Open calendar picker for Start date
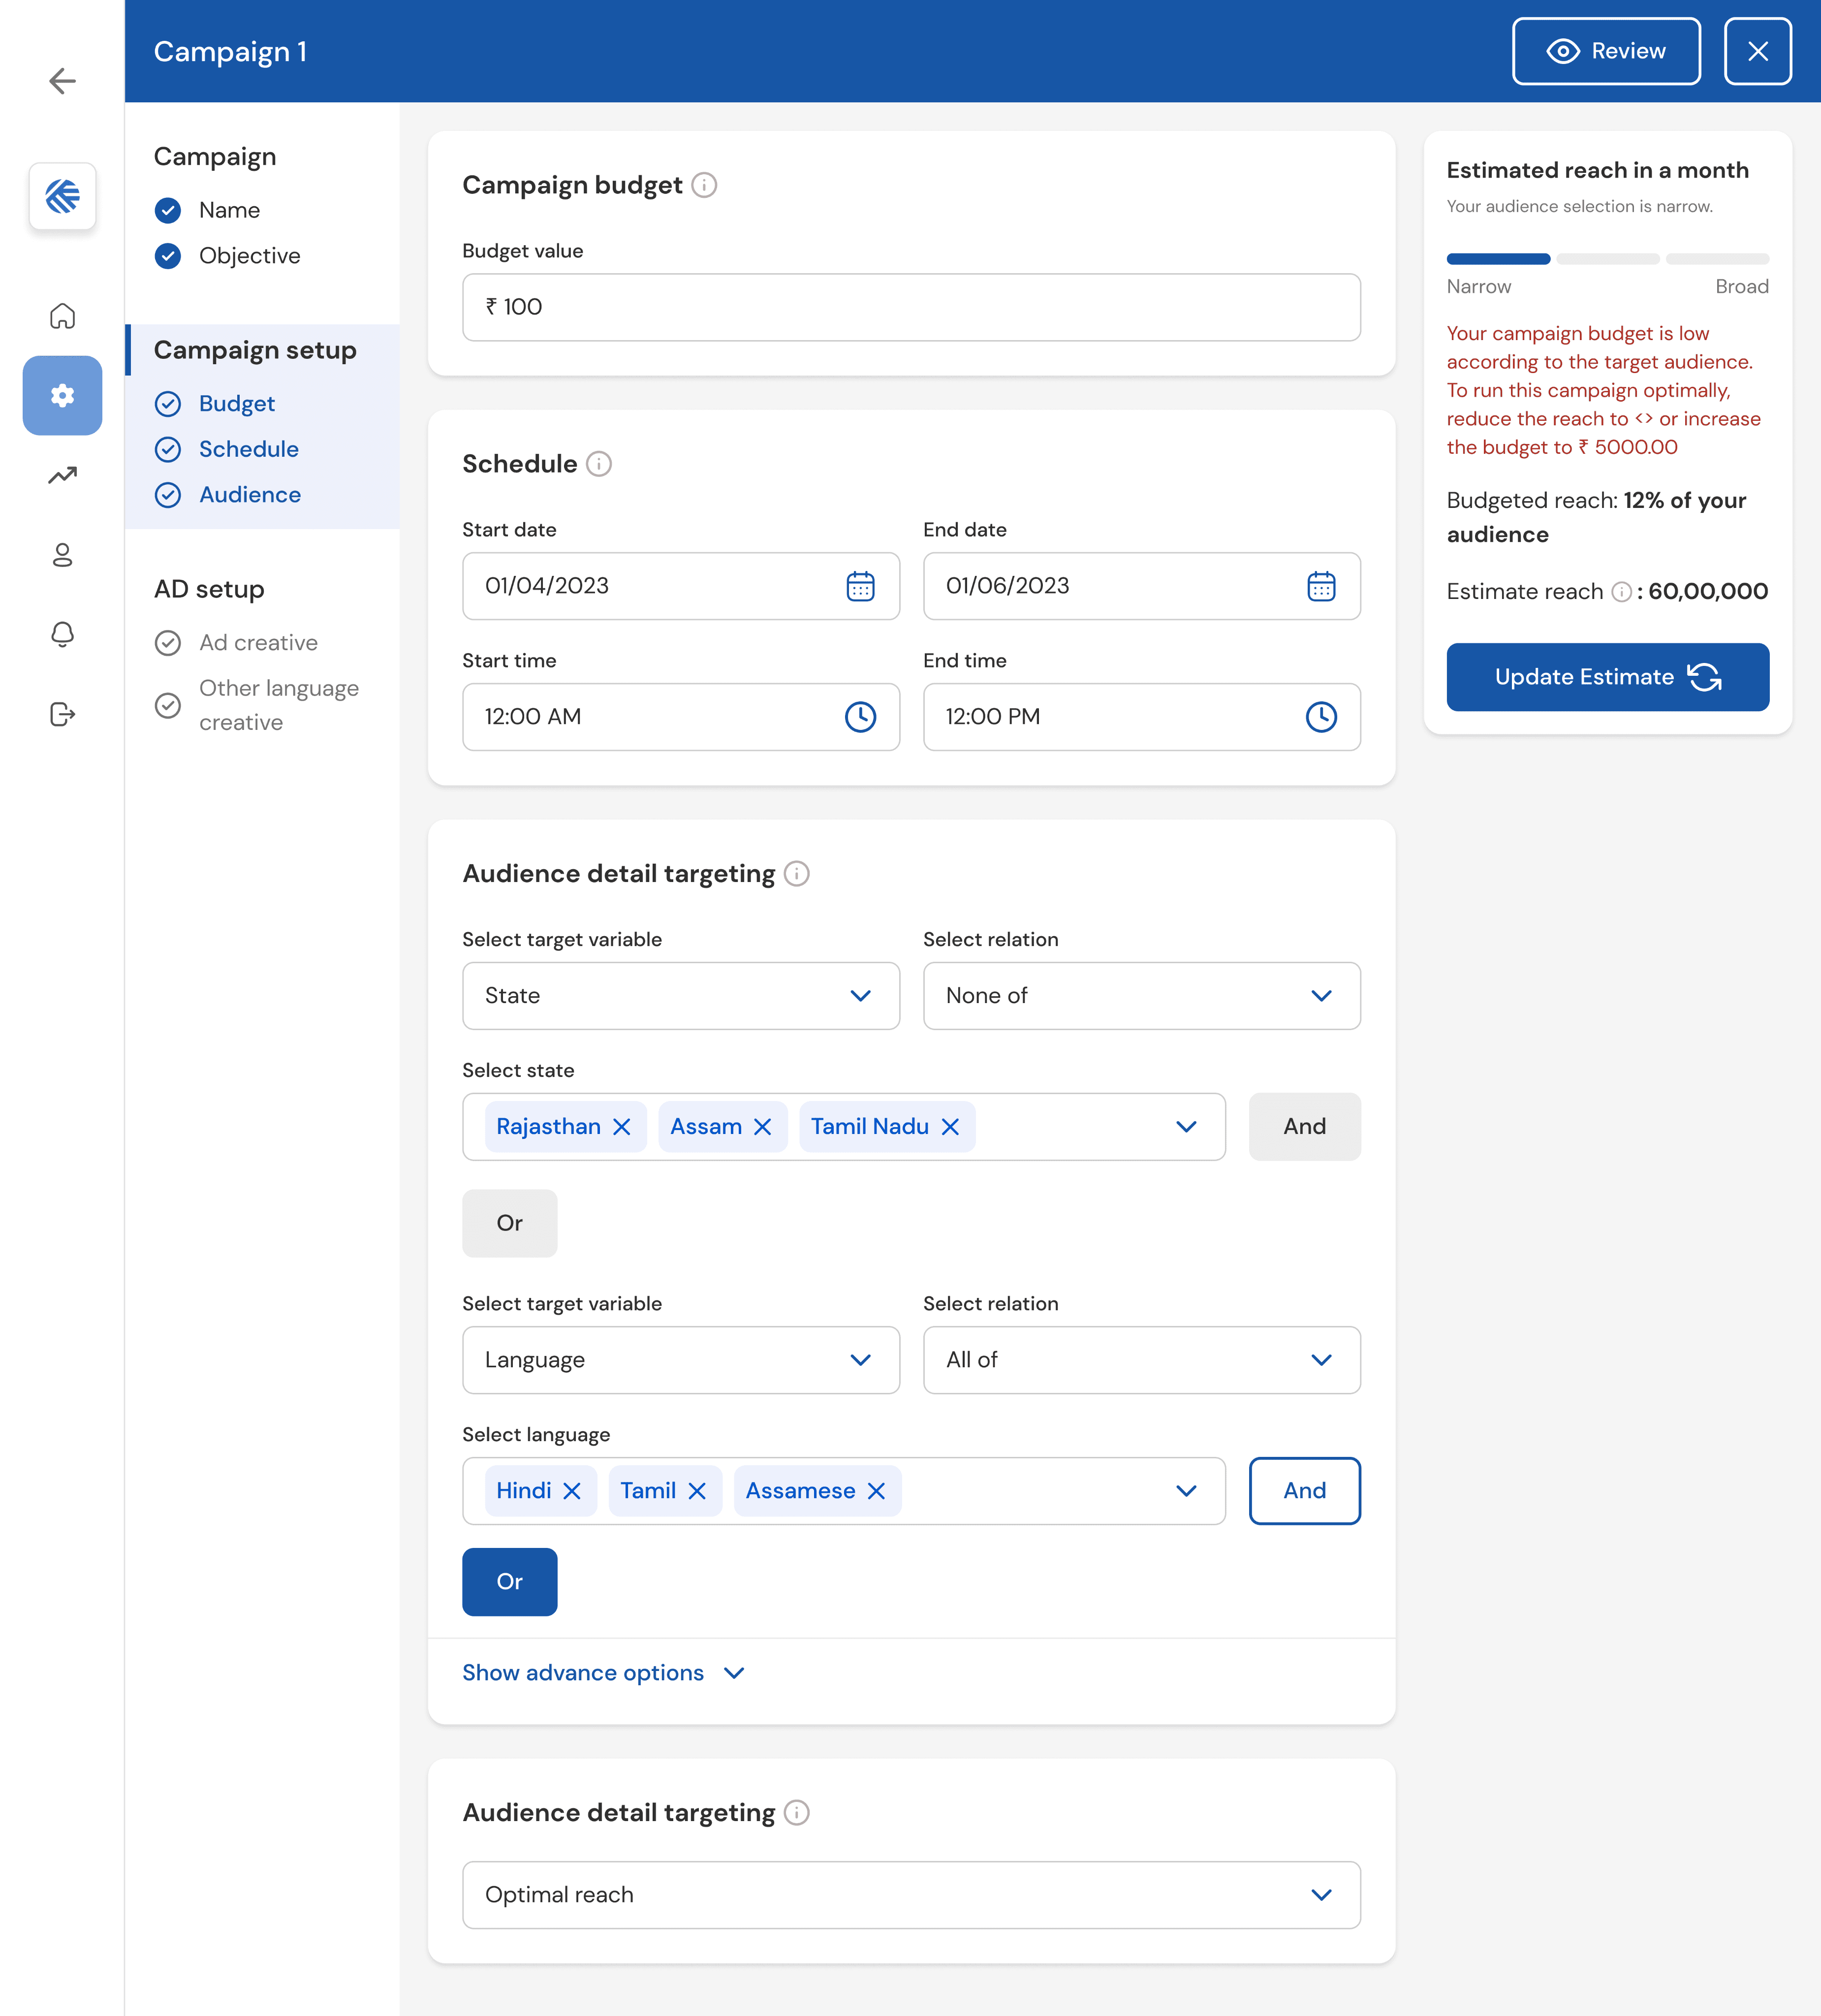1821x2016 pixels. click(860, 586)
